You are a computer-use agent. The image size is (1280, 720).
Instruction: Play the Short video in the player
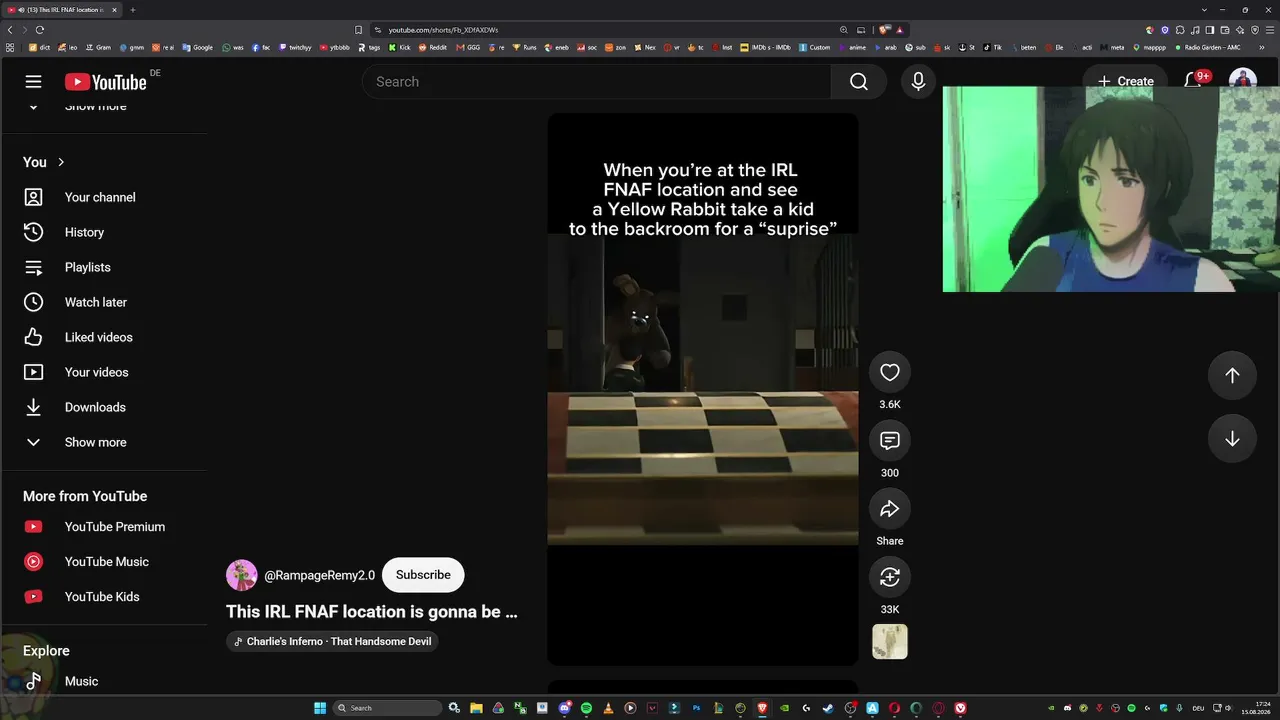703,389
